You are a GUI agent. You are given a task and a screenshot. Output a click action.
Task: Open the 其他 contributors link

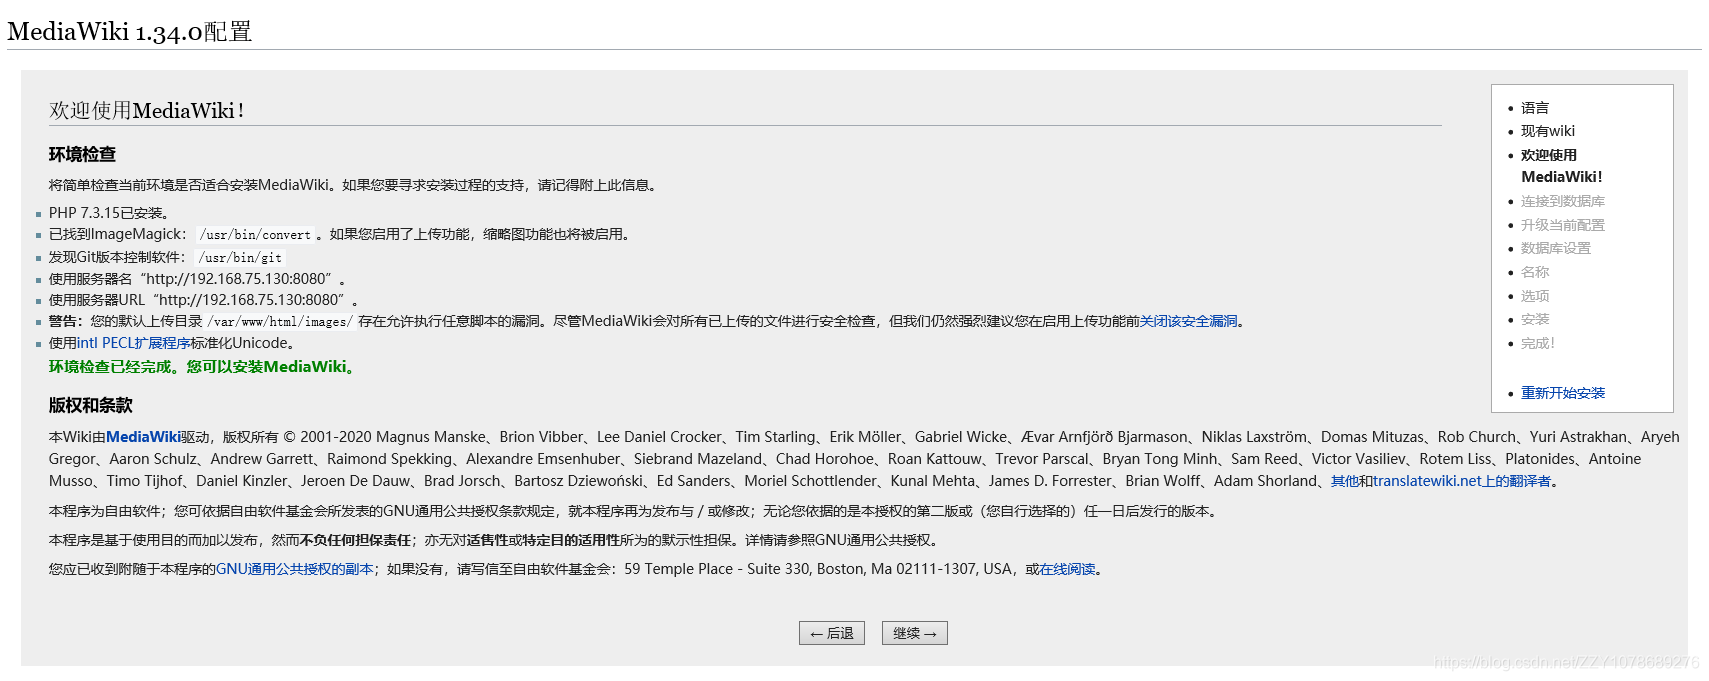1344,481
